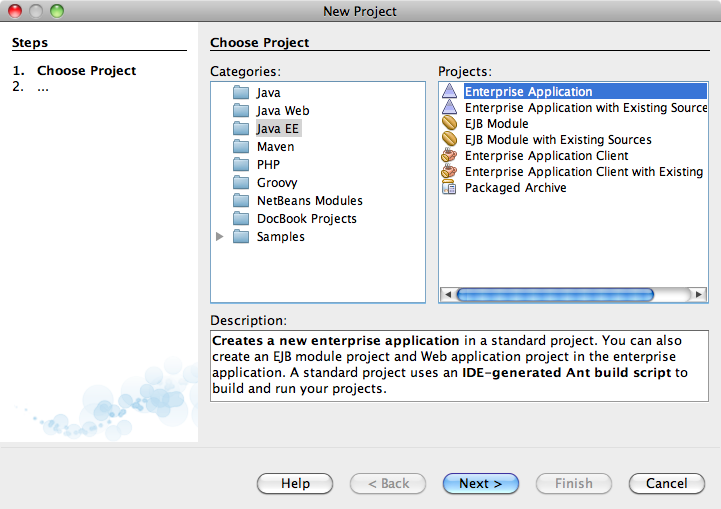Choose Enterprise Application with Existing Sources
The image size is (721, 509).
pyautogui.click(x=586, y=107)
